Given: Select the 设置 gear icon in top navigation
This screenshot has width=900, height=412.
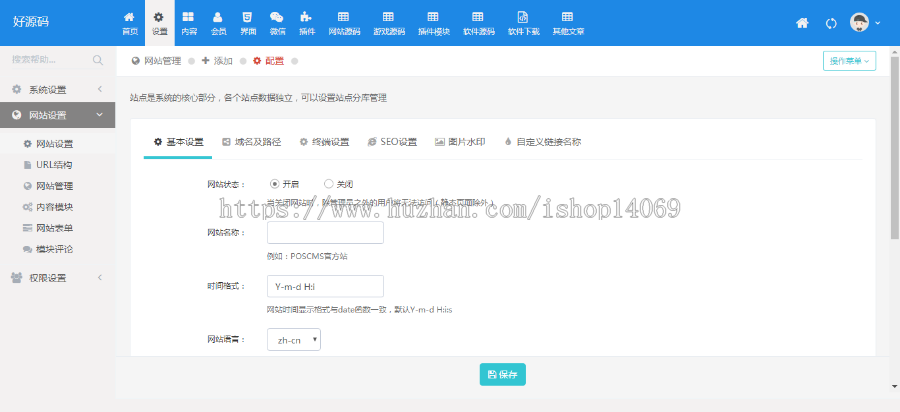Looking at the screenshot, I should click(x=159, y=17).
